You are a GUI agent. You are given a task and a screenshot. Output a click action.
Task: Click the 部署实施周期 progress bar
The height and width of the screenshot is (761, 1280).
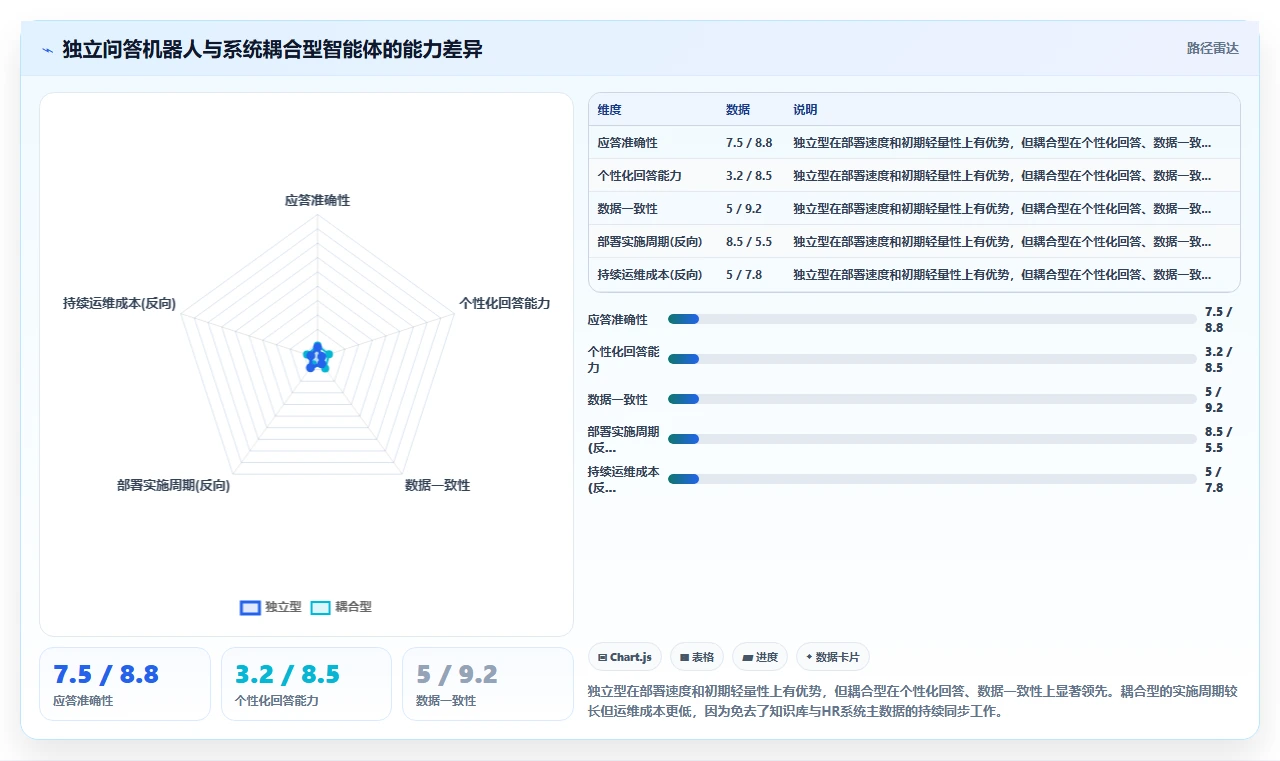pos(932,439)
